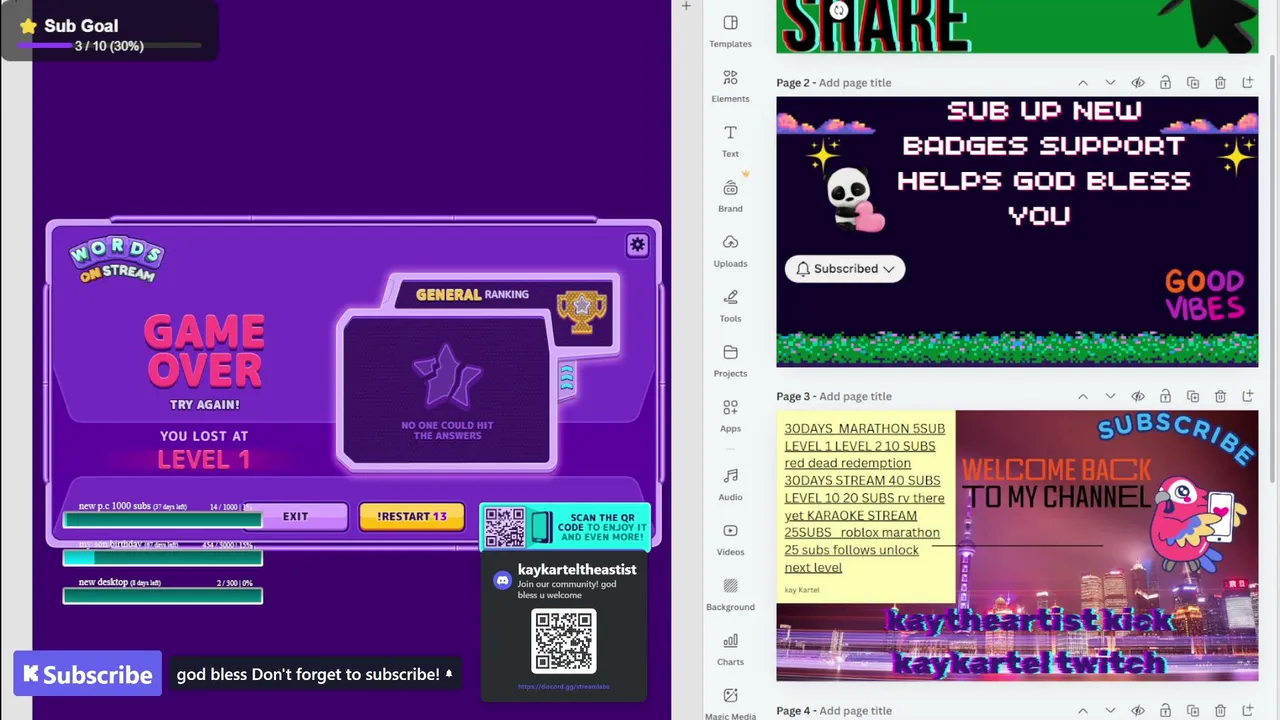Open the Subscribed dropdown on Page 2
1280x720 pixels.
coord(845,269)
